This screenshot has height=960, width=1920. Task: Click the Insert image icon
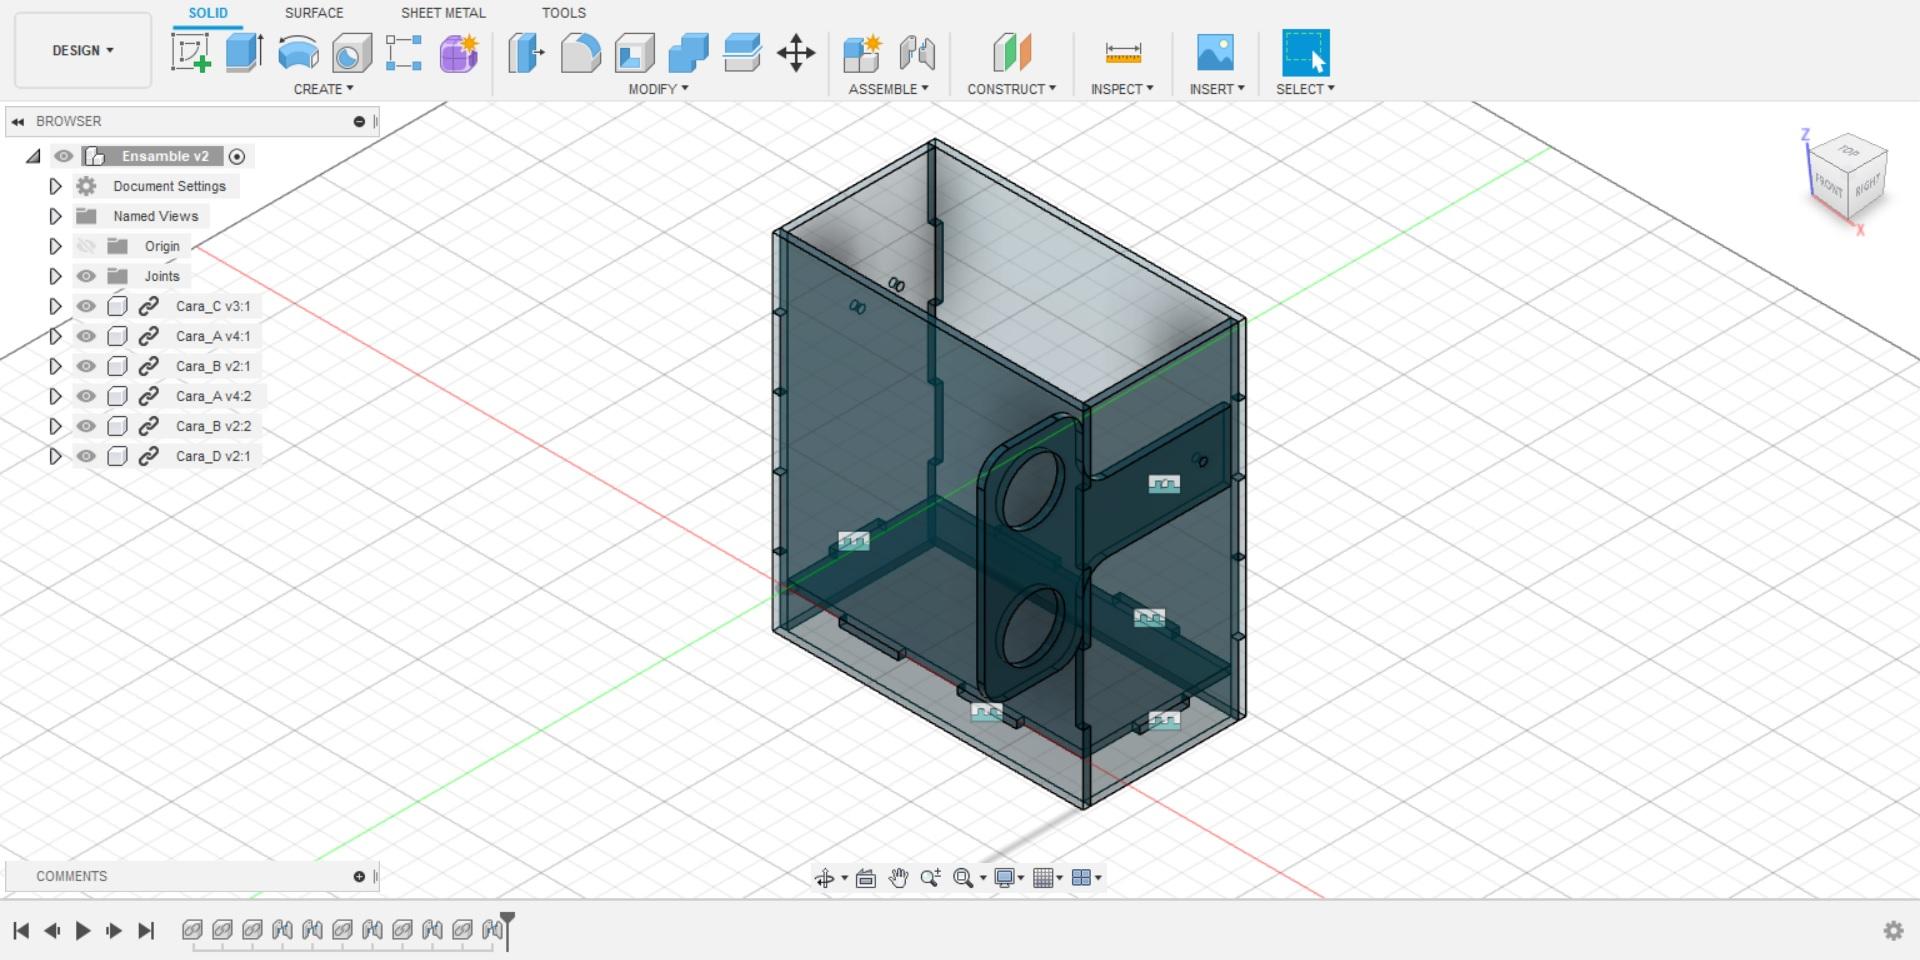pos(1215,52)
